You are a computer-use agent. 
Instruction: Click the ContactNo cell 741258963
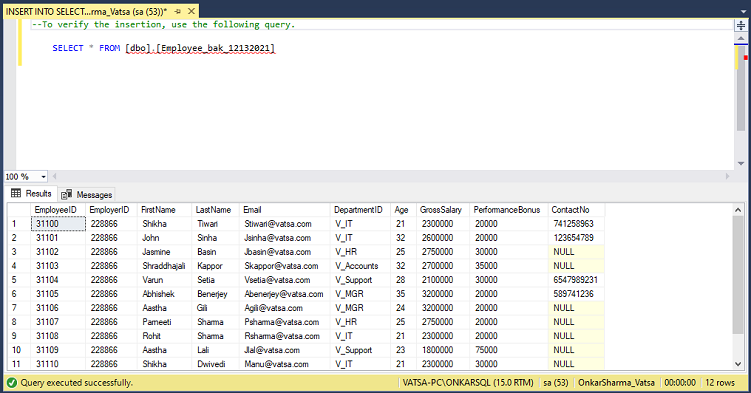576,224
